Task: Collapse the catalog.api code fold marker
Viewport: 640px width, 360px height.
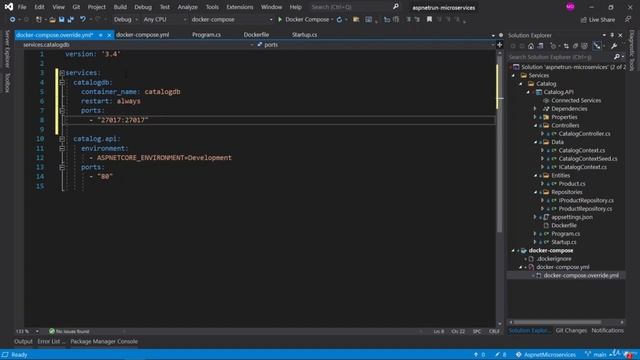Action: coord(62,139)
